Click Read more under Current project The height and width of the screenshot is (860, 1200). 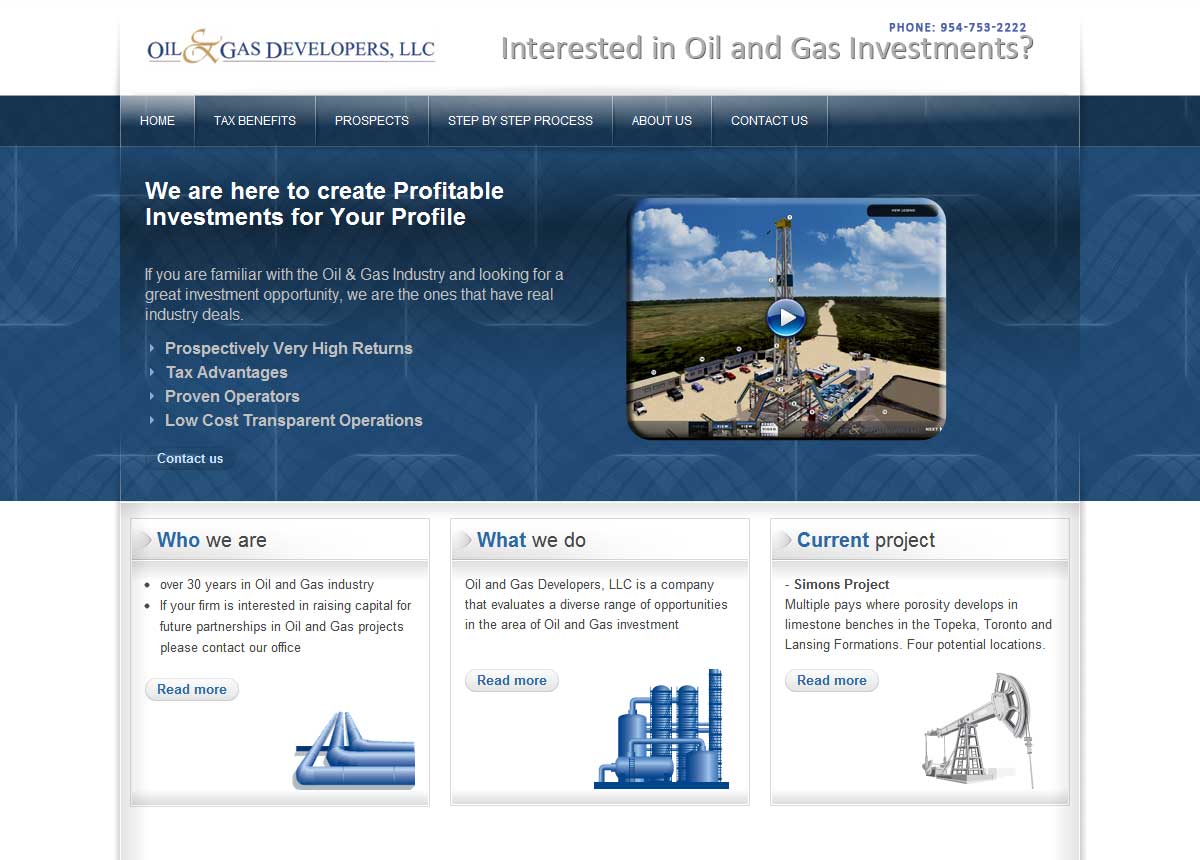832,680
